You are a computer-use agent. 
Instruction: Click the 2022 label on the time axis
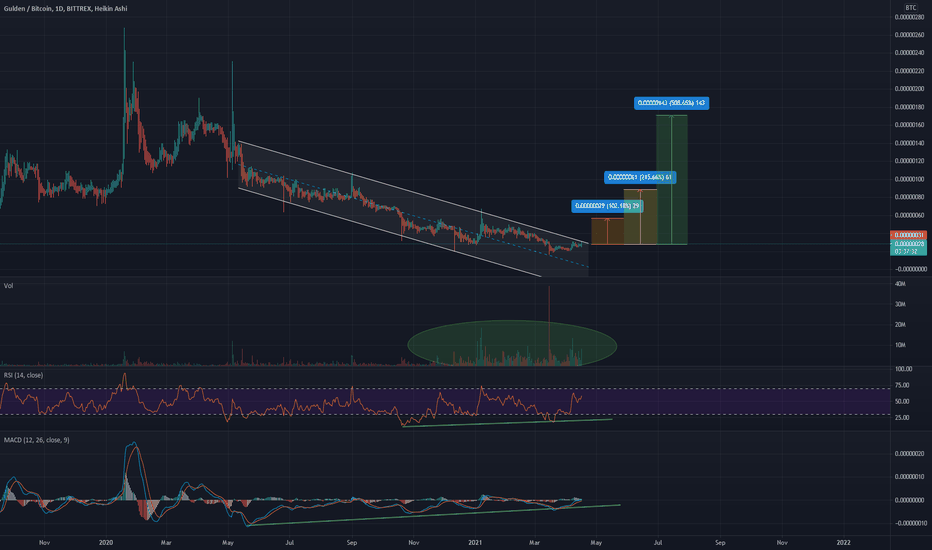[843, 542]
